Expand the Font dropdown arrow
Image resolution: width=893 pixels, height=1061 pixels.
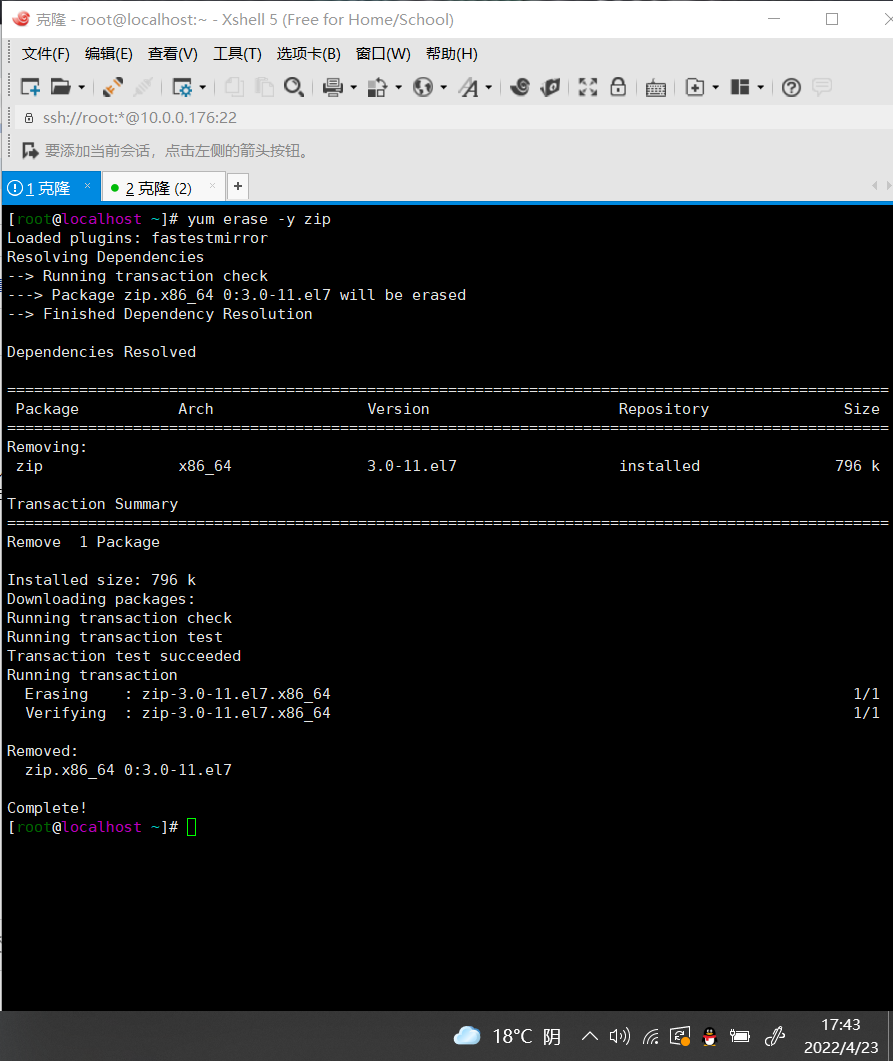coord(488,87)
